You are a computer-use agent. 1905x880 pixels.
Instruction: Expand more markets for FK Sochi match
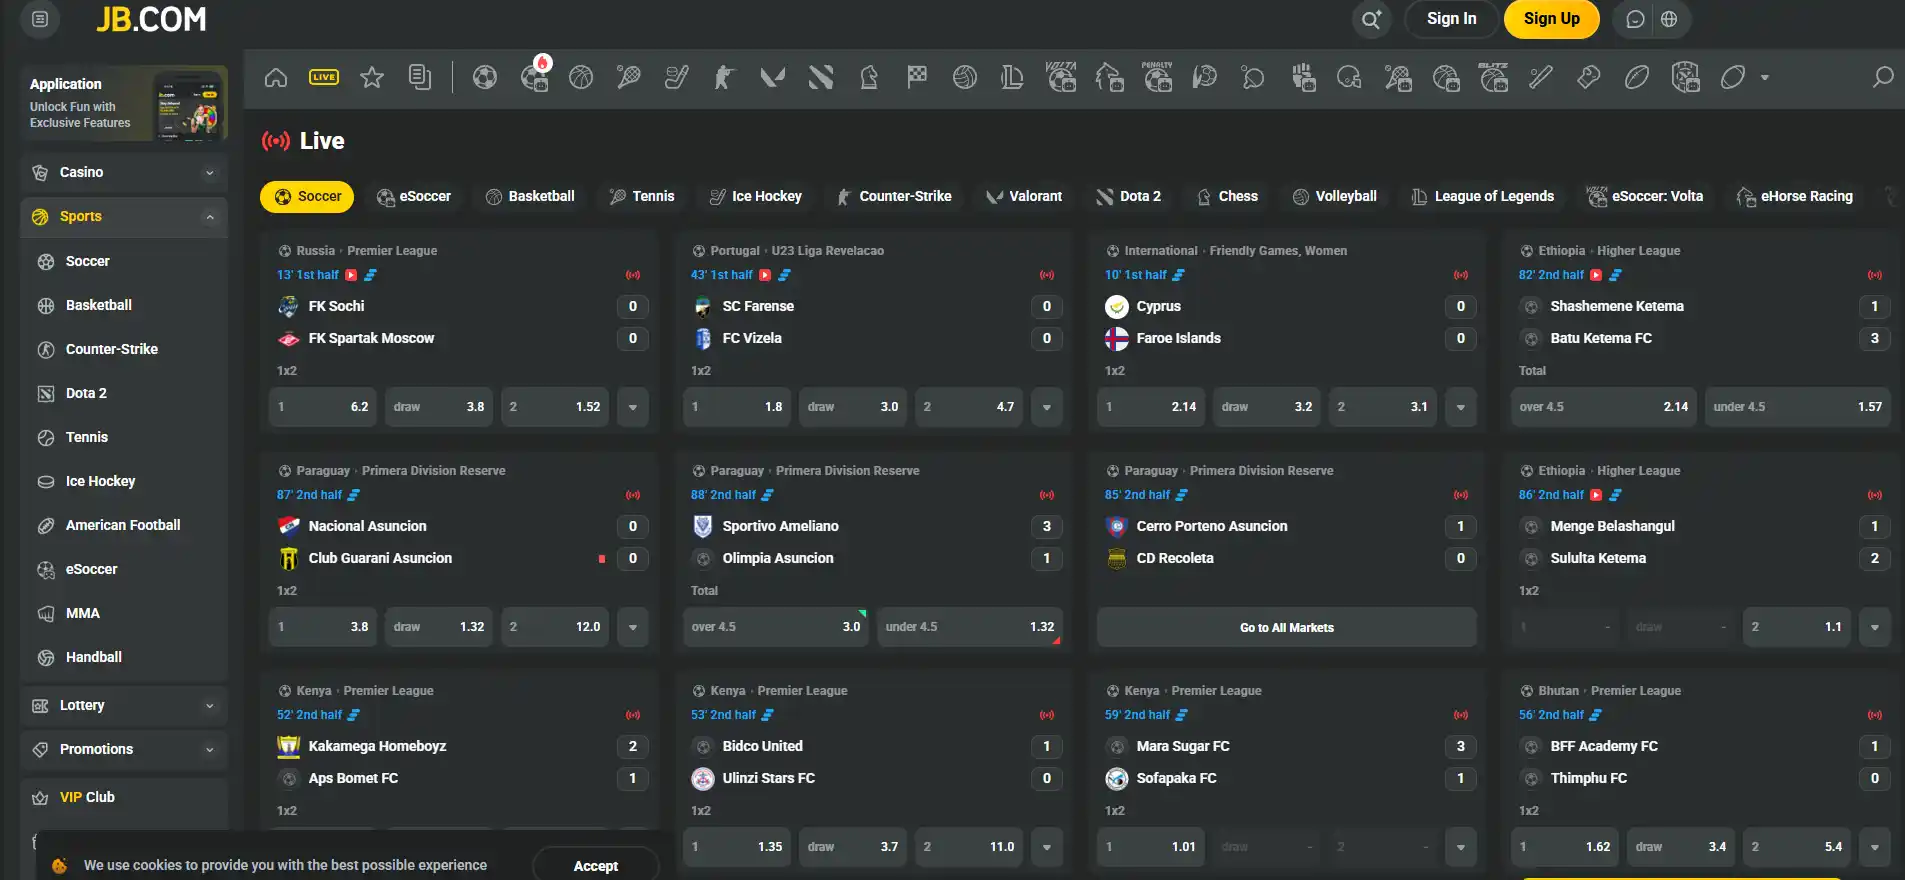coord(633,407)
